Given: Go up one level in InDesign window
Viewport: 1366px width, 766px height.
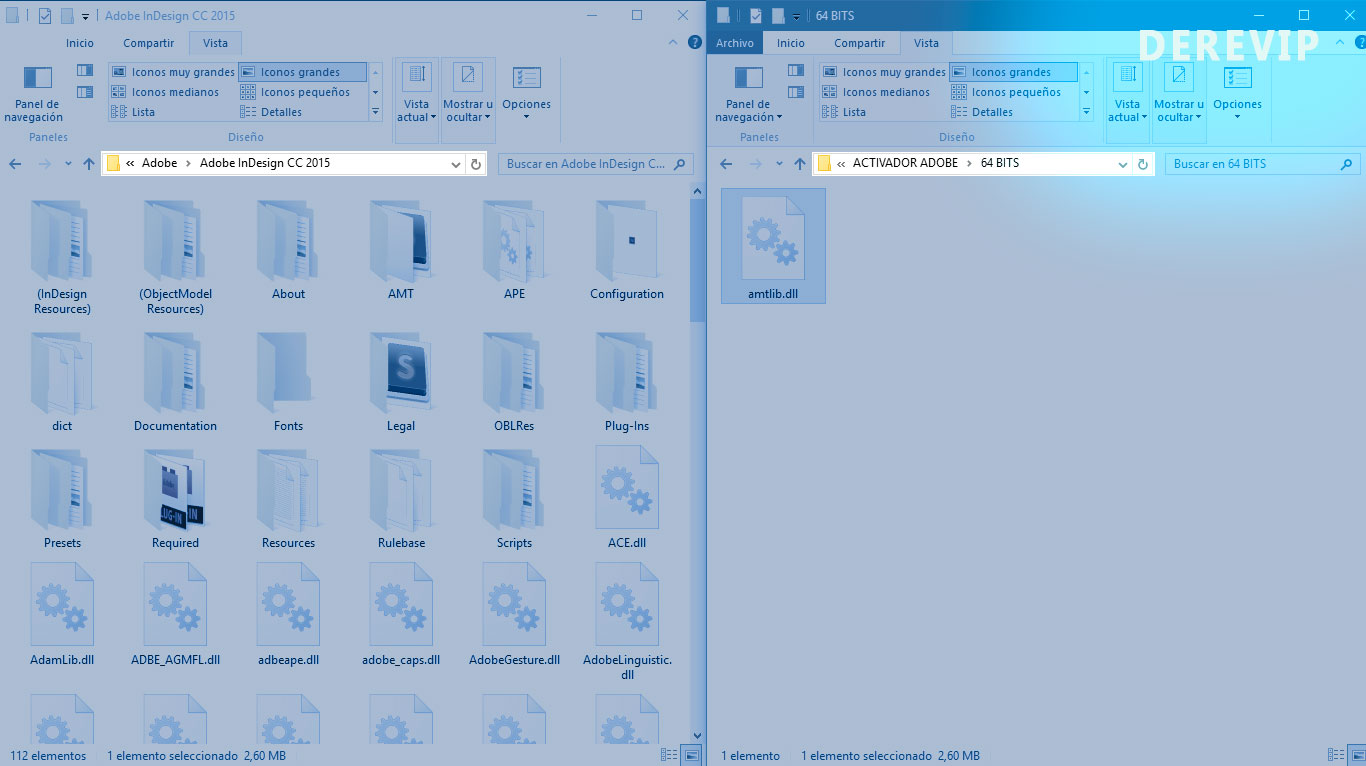Looking at the screenshot, I should point(89,164).
